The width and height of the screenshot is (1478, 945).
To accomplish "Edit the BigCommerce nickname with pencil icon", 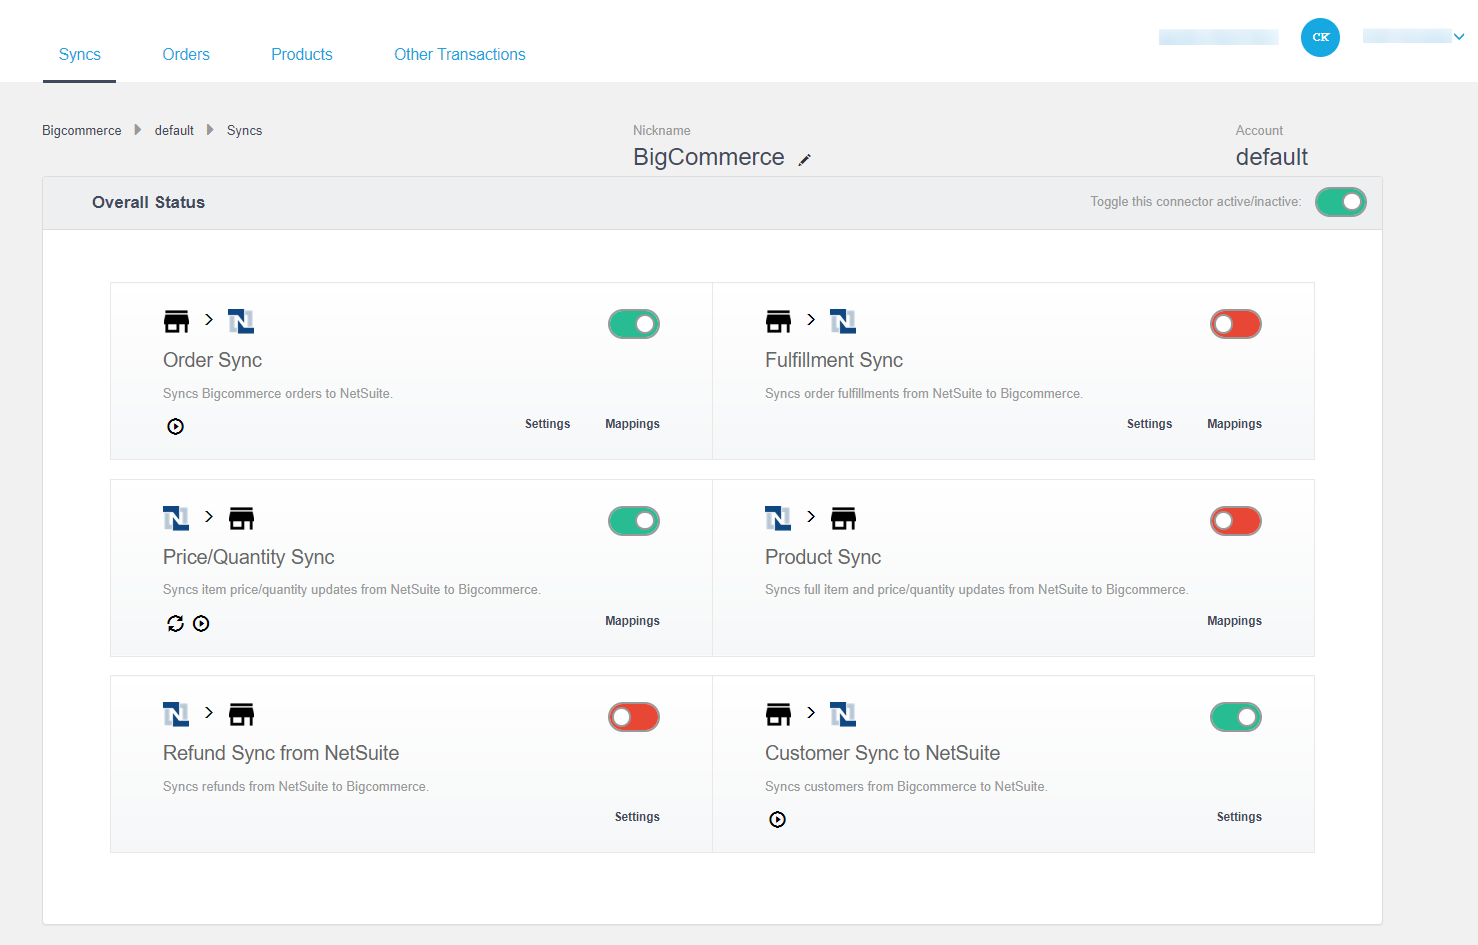I will click(804, 159).
